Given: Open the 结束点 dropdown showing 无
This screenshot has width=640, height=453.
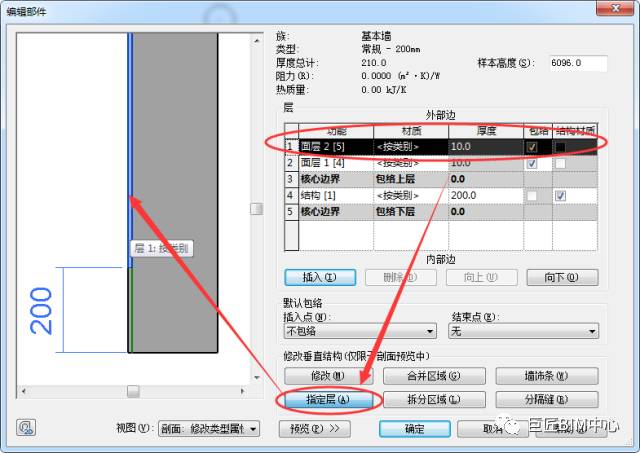Looking at the screenshot, I should (x=524, y=331).
